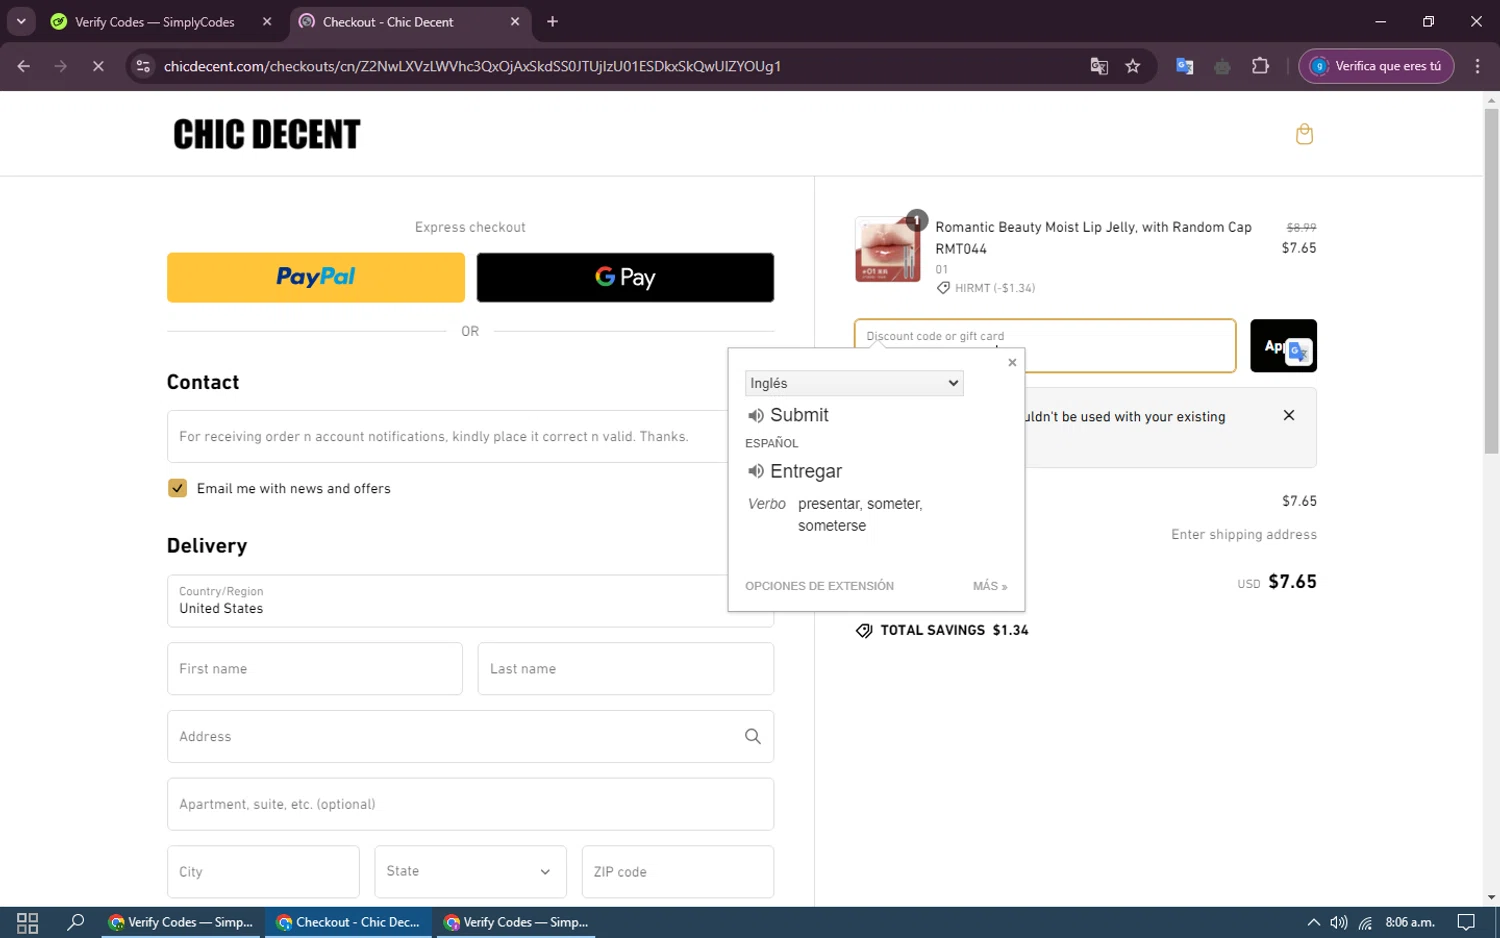Close the Checkout - Chic Decent tab
The image size is (1500, 938).
coord(515,21)
